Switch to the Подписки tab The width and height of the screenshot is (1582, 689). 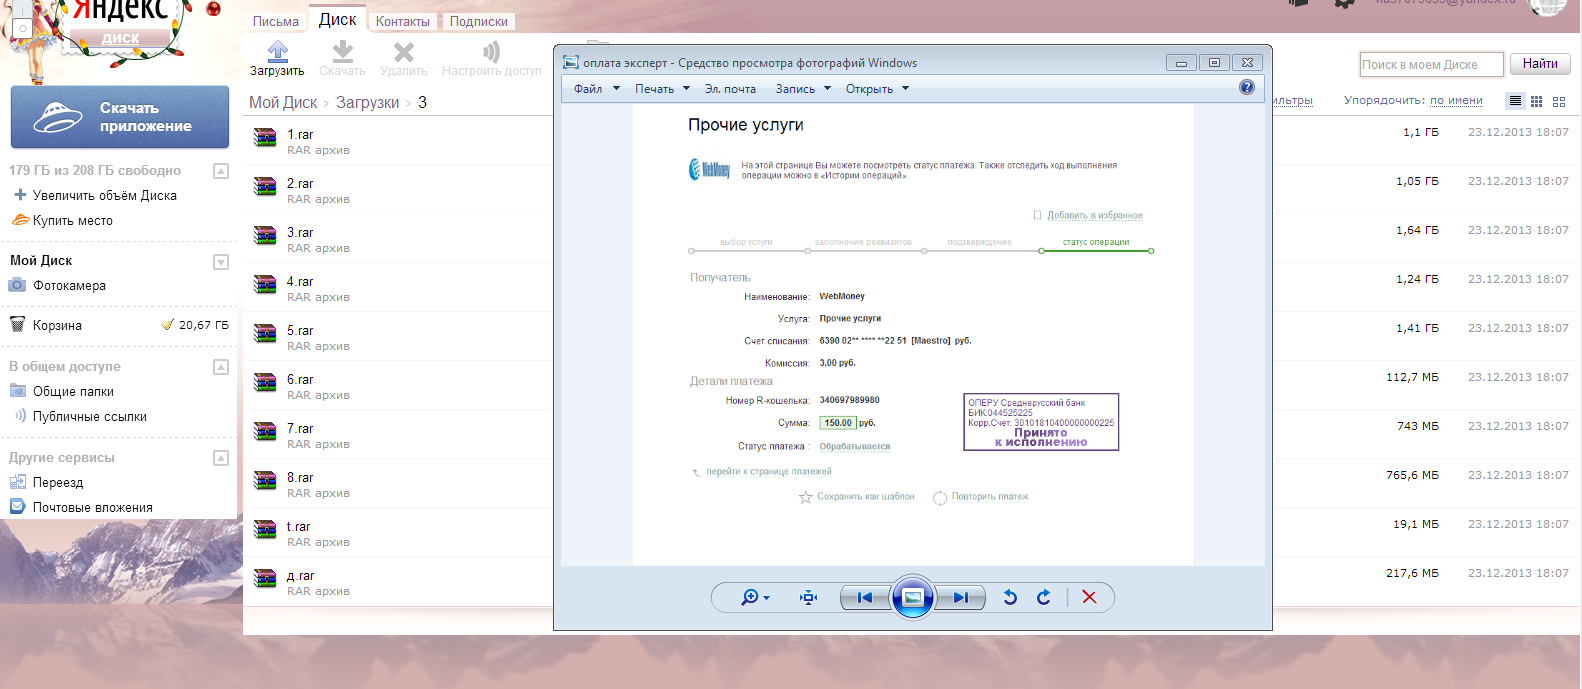click(479, 21)
